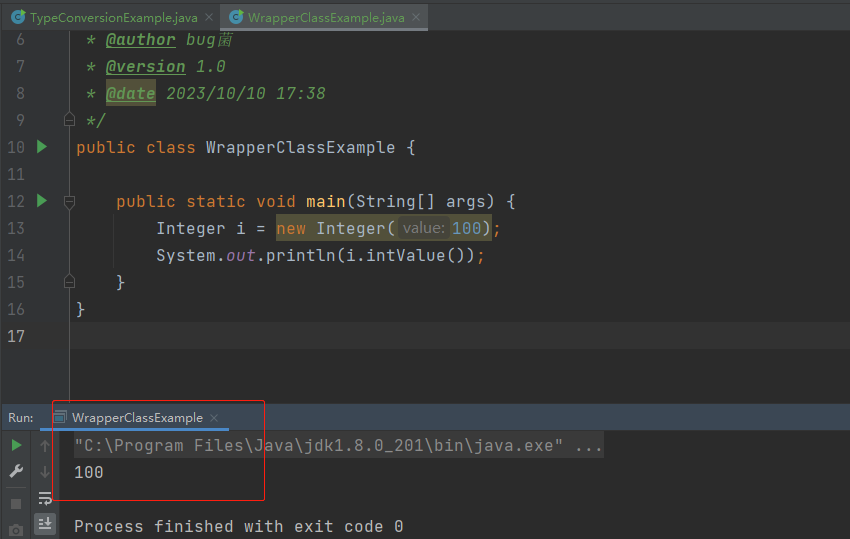The width and height of the screenshot is (850, 539).
Task: Click the WrapperClassExample class name in code
Action: click(300, 147)
